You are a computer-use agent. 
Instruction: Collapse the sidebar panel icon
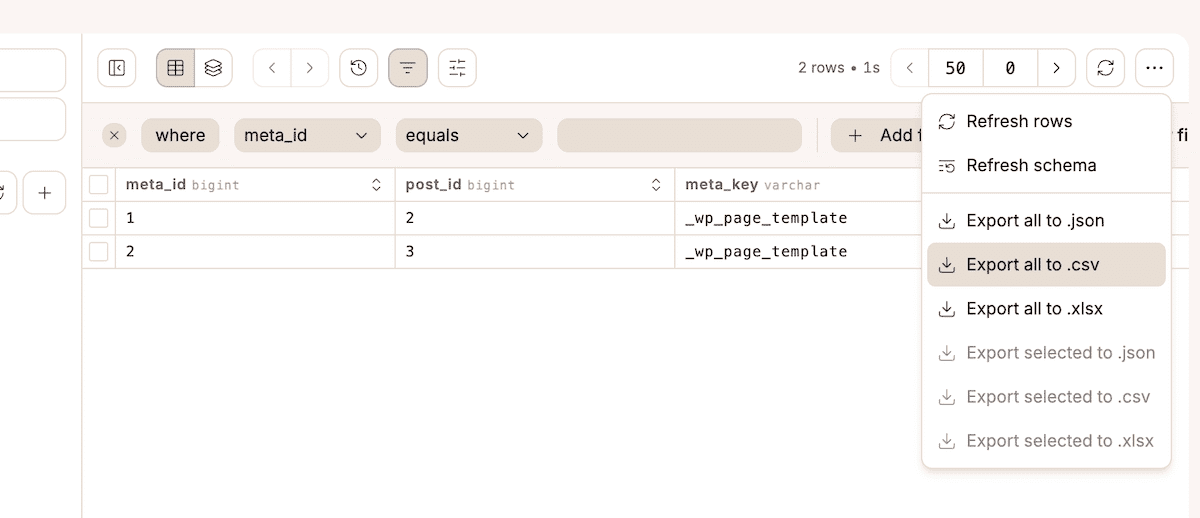[x=116, y=68]
